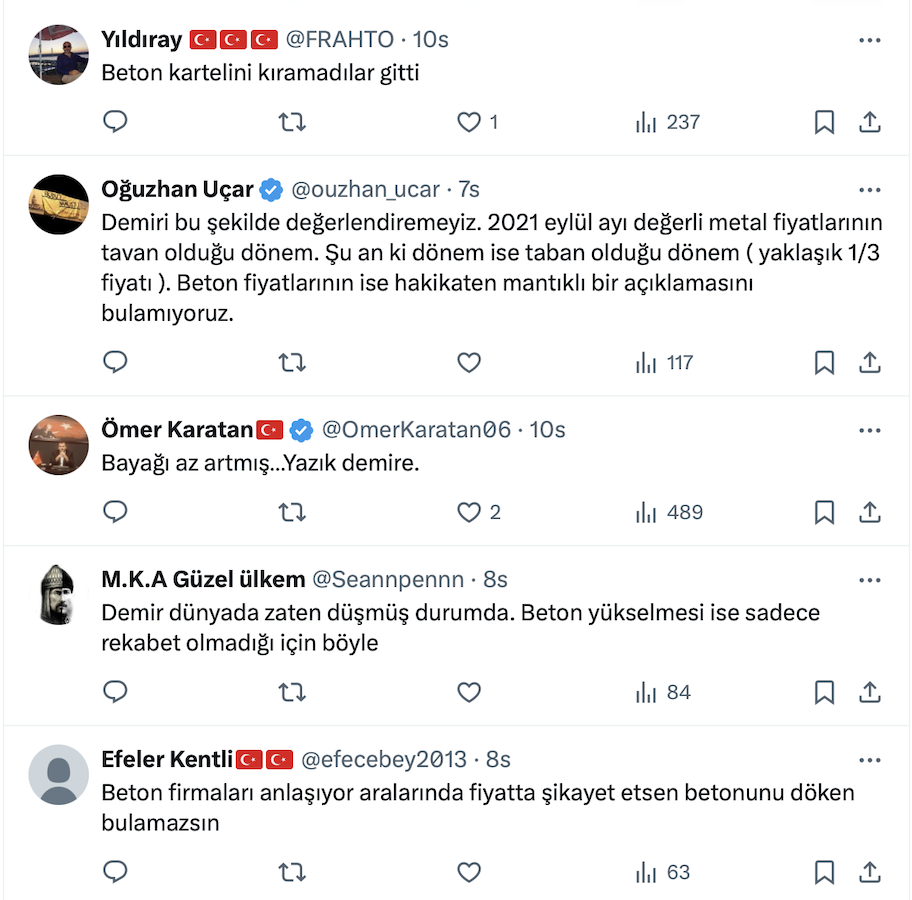Retweet Oğuzhan Uçar's tweet
This screenshot has height=900, width=912.
[x=292, y=362]
